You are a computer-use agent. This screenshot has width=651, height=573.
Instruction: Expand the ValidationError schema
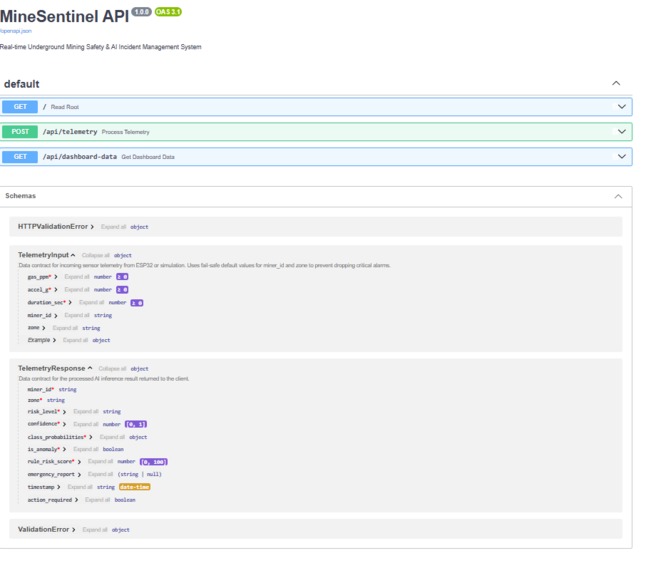tap(73, 530)
